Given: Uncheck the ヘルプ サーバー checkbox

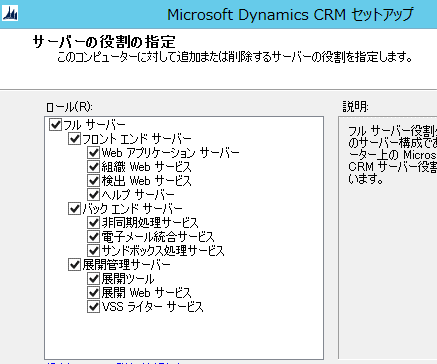Looking at the screenshot, I should [x=94, y=194].
